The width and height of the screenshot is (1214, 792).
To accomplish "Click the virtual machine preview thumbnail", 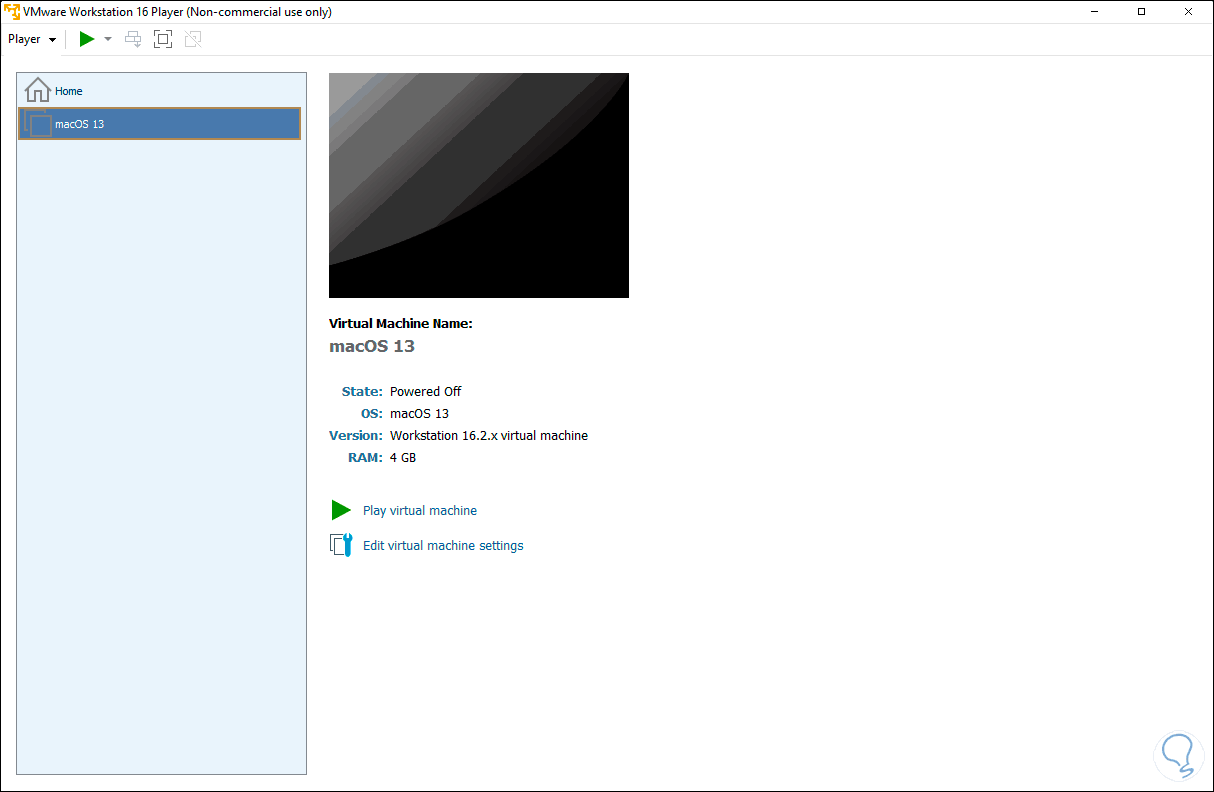I will (479, 185).
